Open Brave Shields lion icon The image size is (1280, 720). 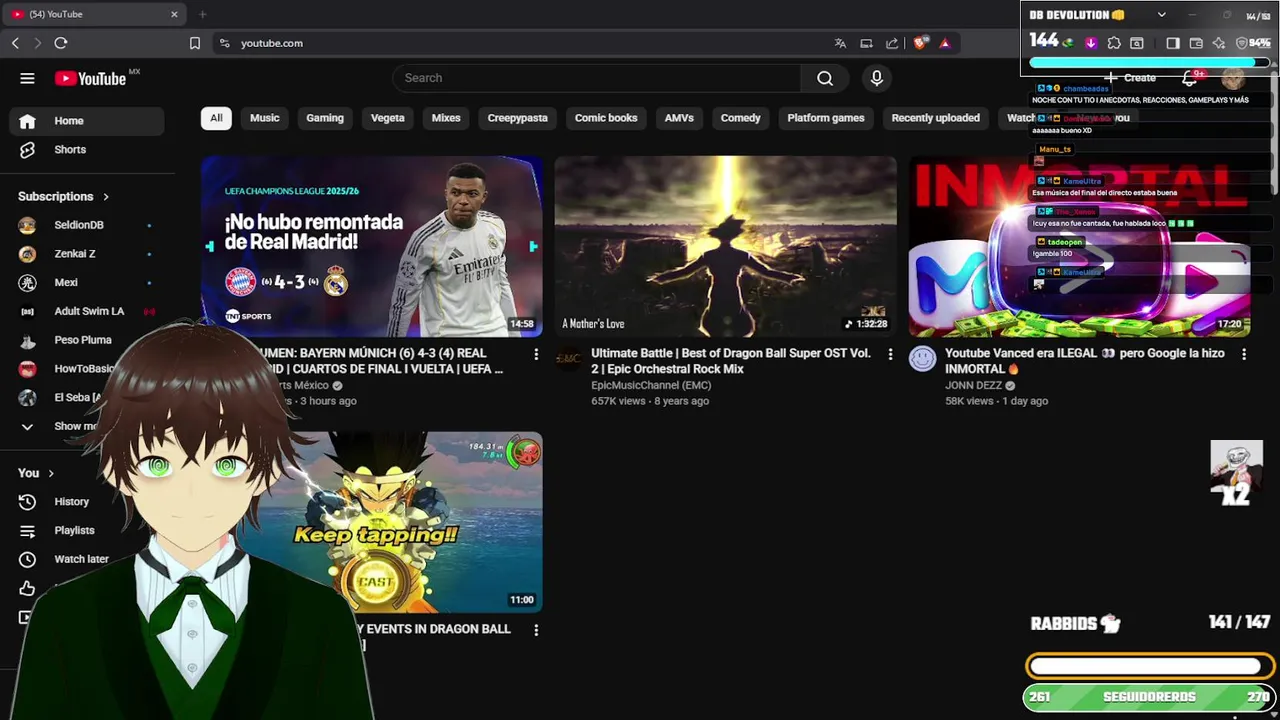click(920, 43)
